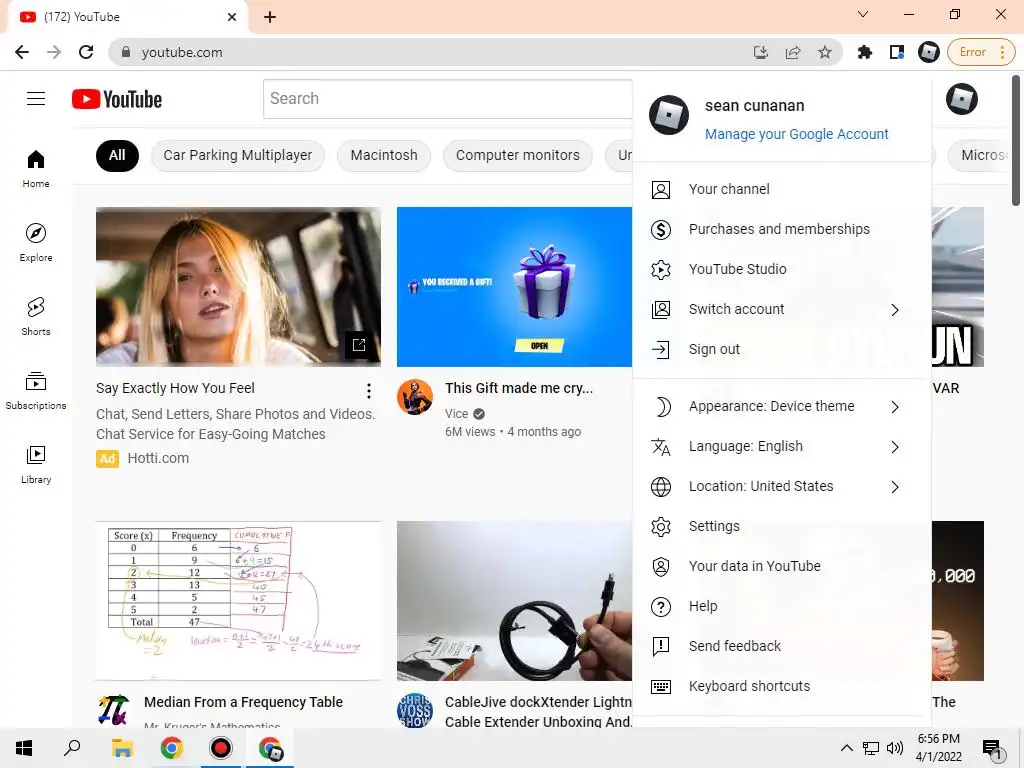Click the account avatar at top right
Screen dimensions: 1024x768
click(x=961, y=99)
